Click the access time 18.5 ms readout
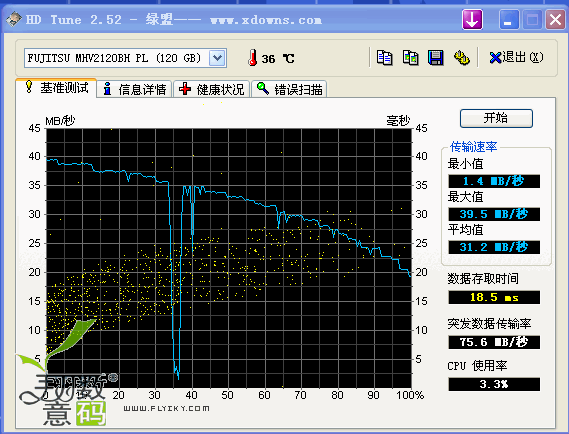Screen dimensions: 569x434 494,297
